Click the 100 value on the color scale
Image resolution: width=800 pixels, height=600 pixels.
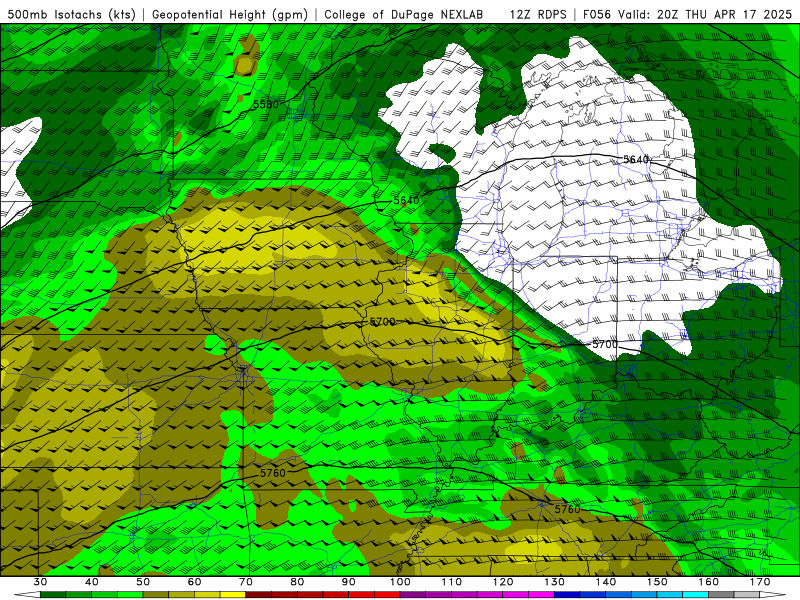pos(400,582)
